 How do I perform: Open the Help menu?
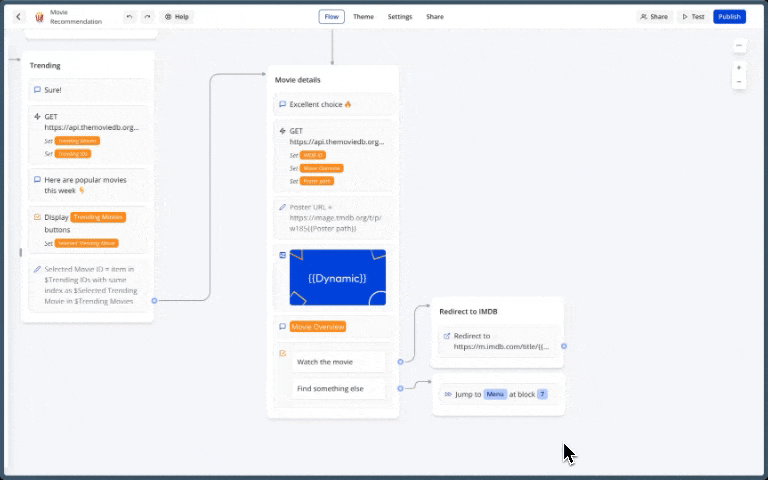click(x=177, y=17)
